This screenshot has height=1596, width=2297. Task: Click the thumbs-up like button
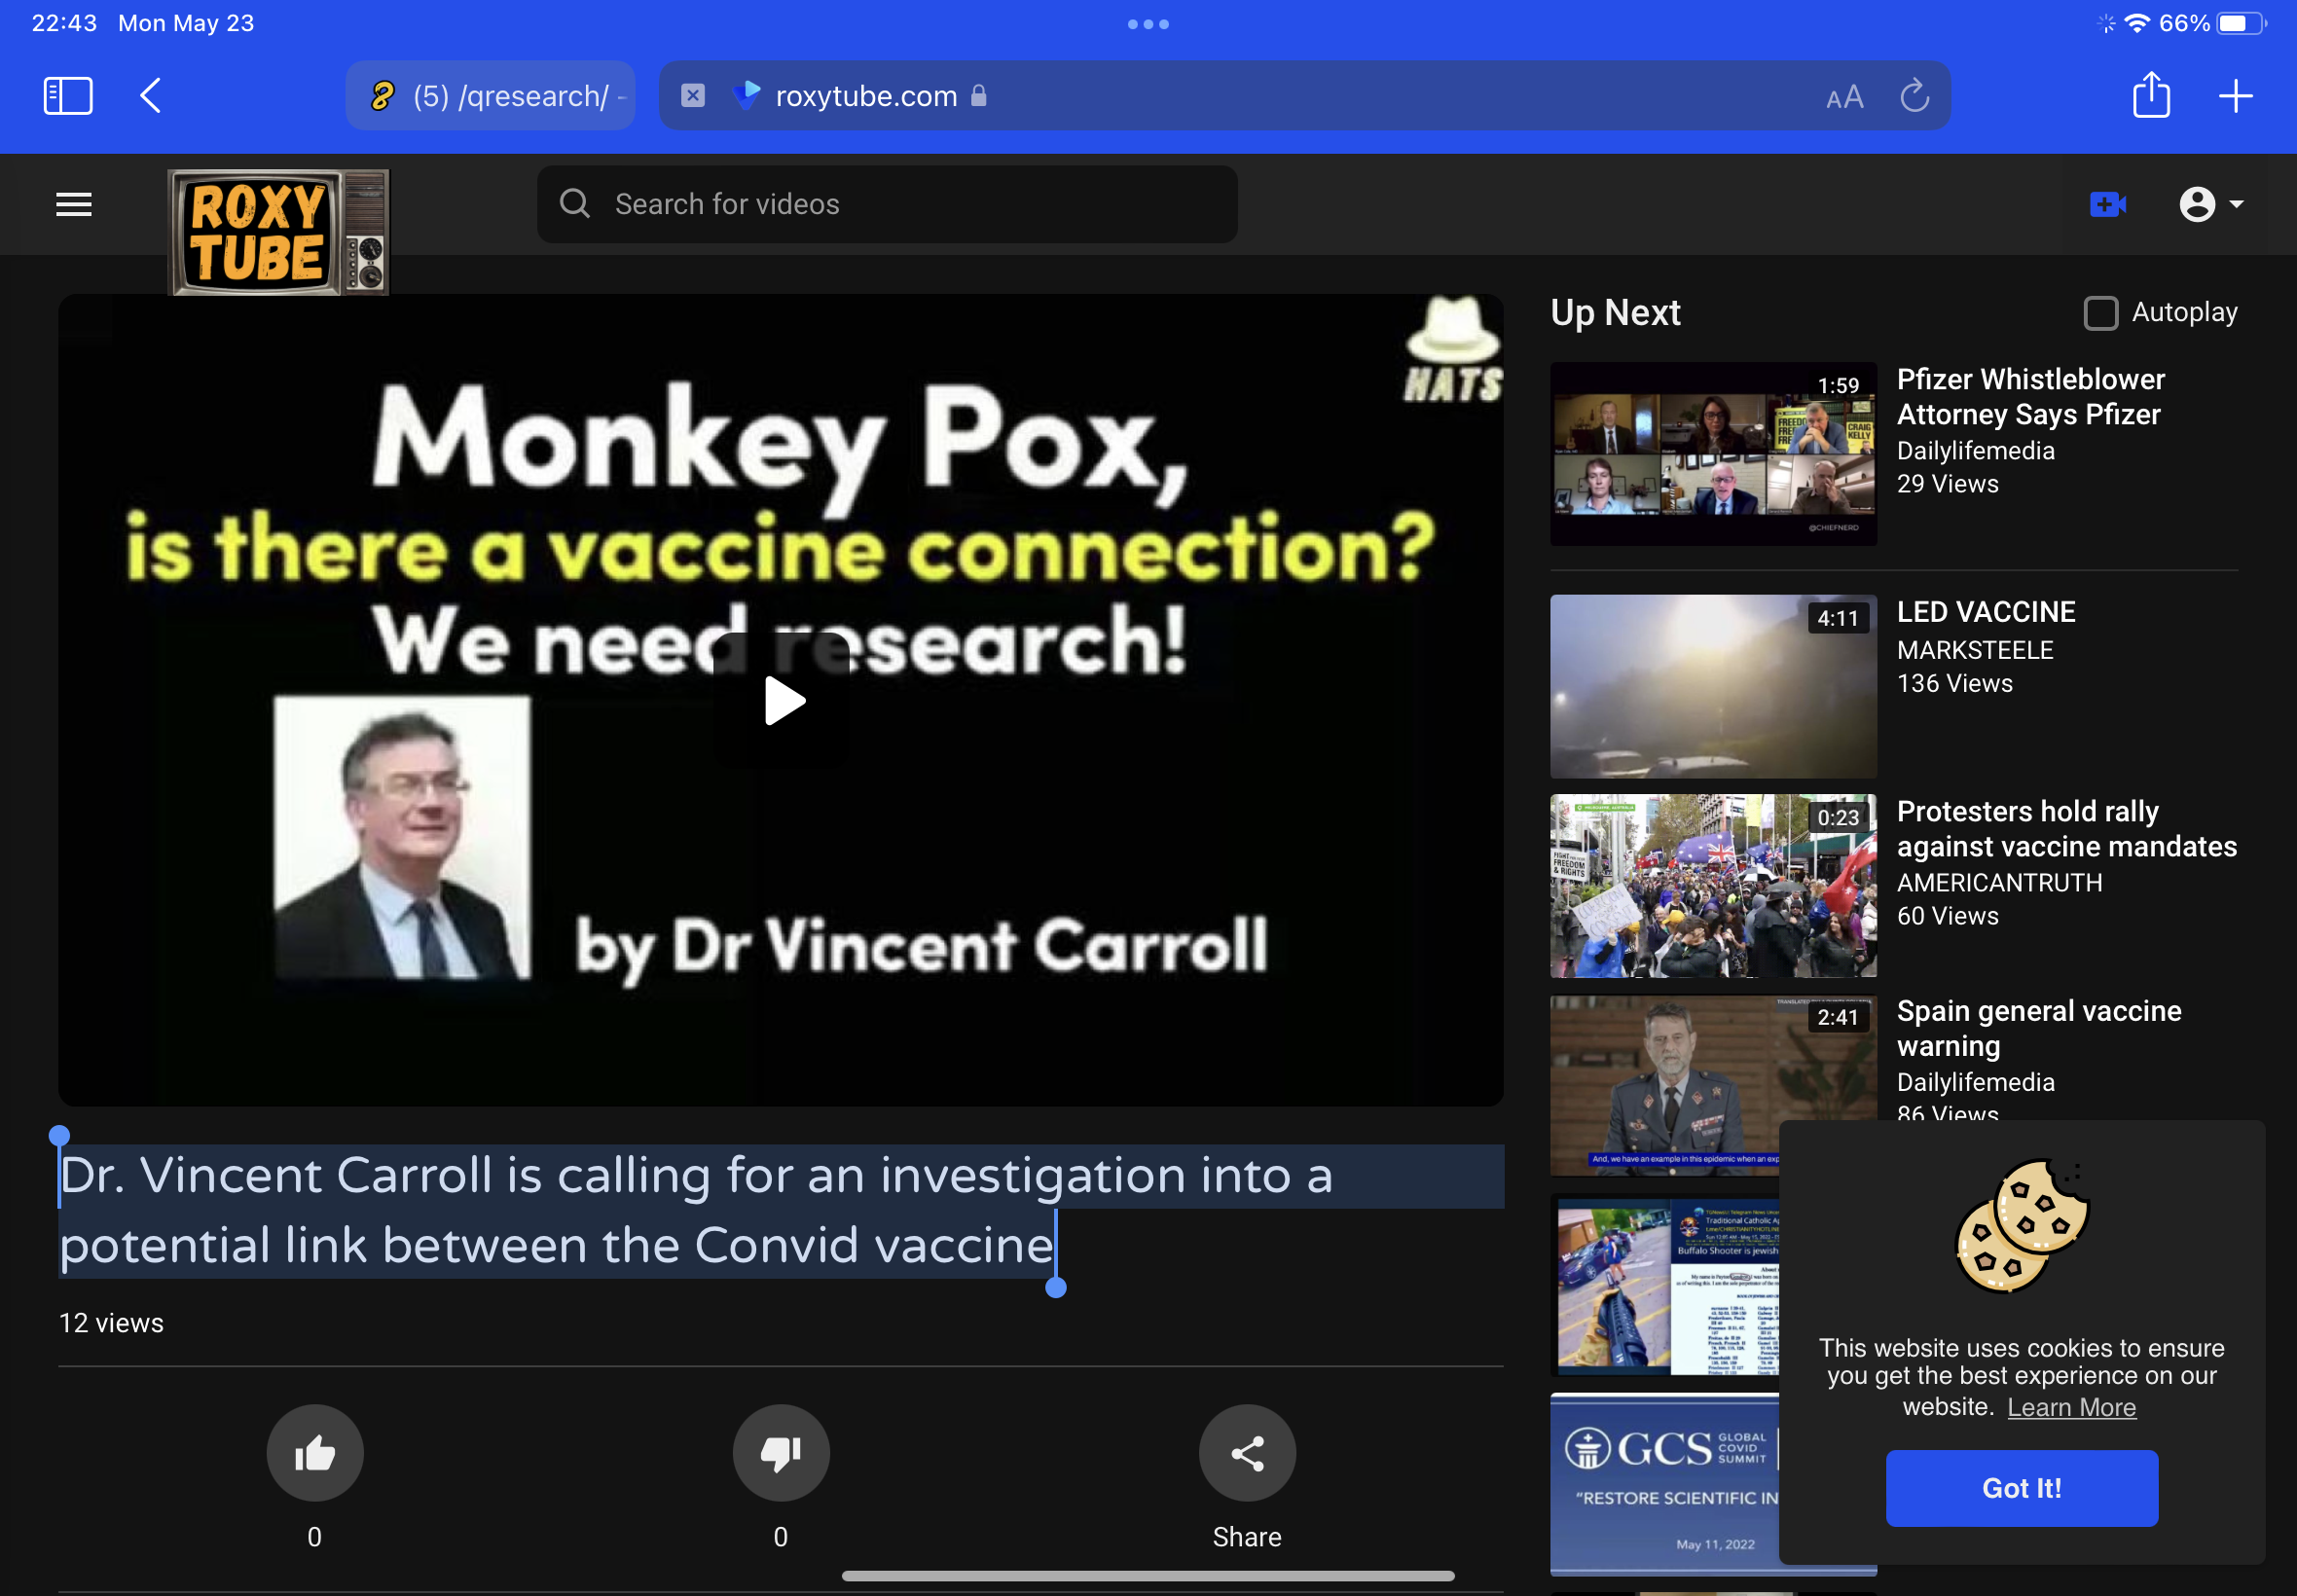point(314,1453)
